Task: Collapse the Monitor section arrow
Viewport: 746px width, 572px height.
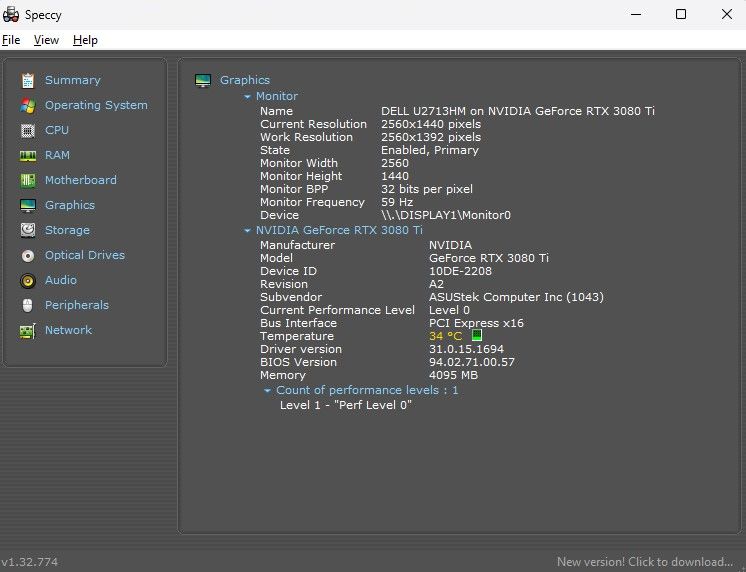Action: [x=247, y=97]
